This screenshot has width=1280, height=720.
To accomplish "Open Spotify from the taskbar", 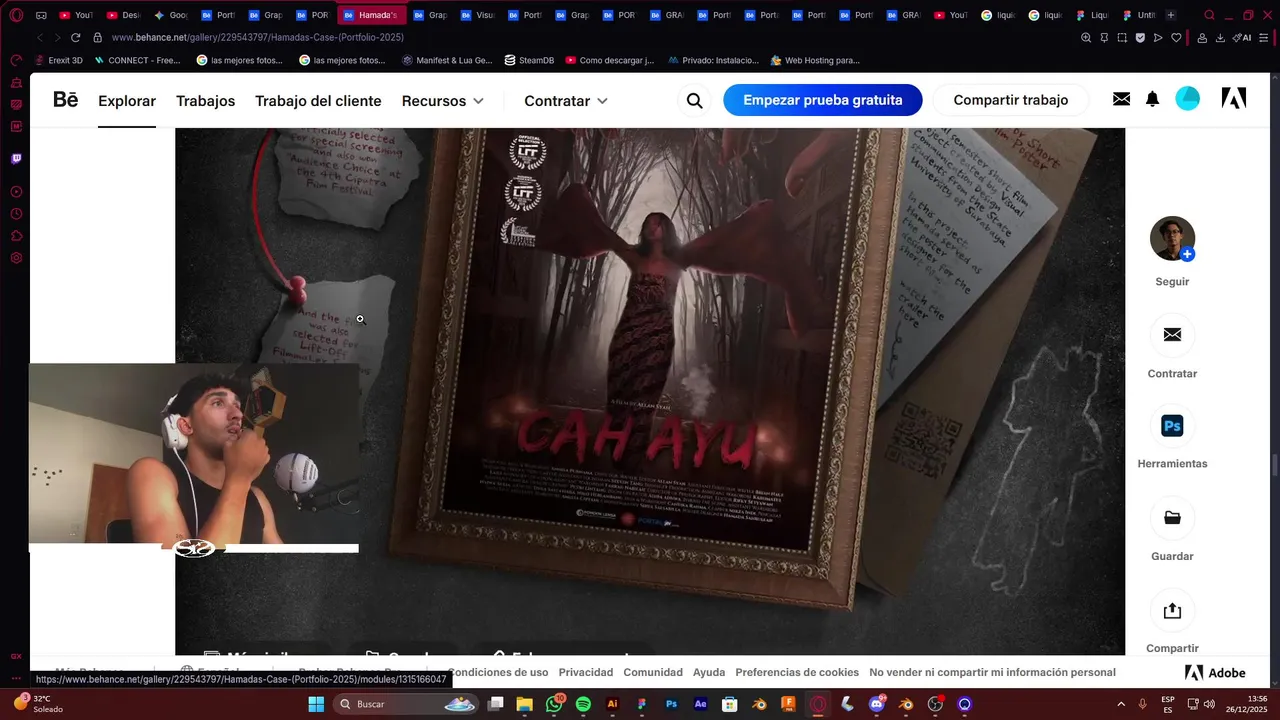I will point(583,704).
